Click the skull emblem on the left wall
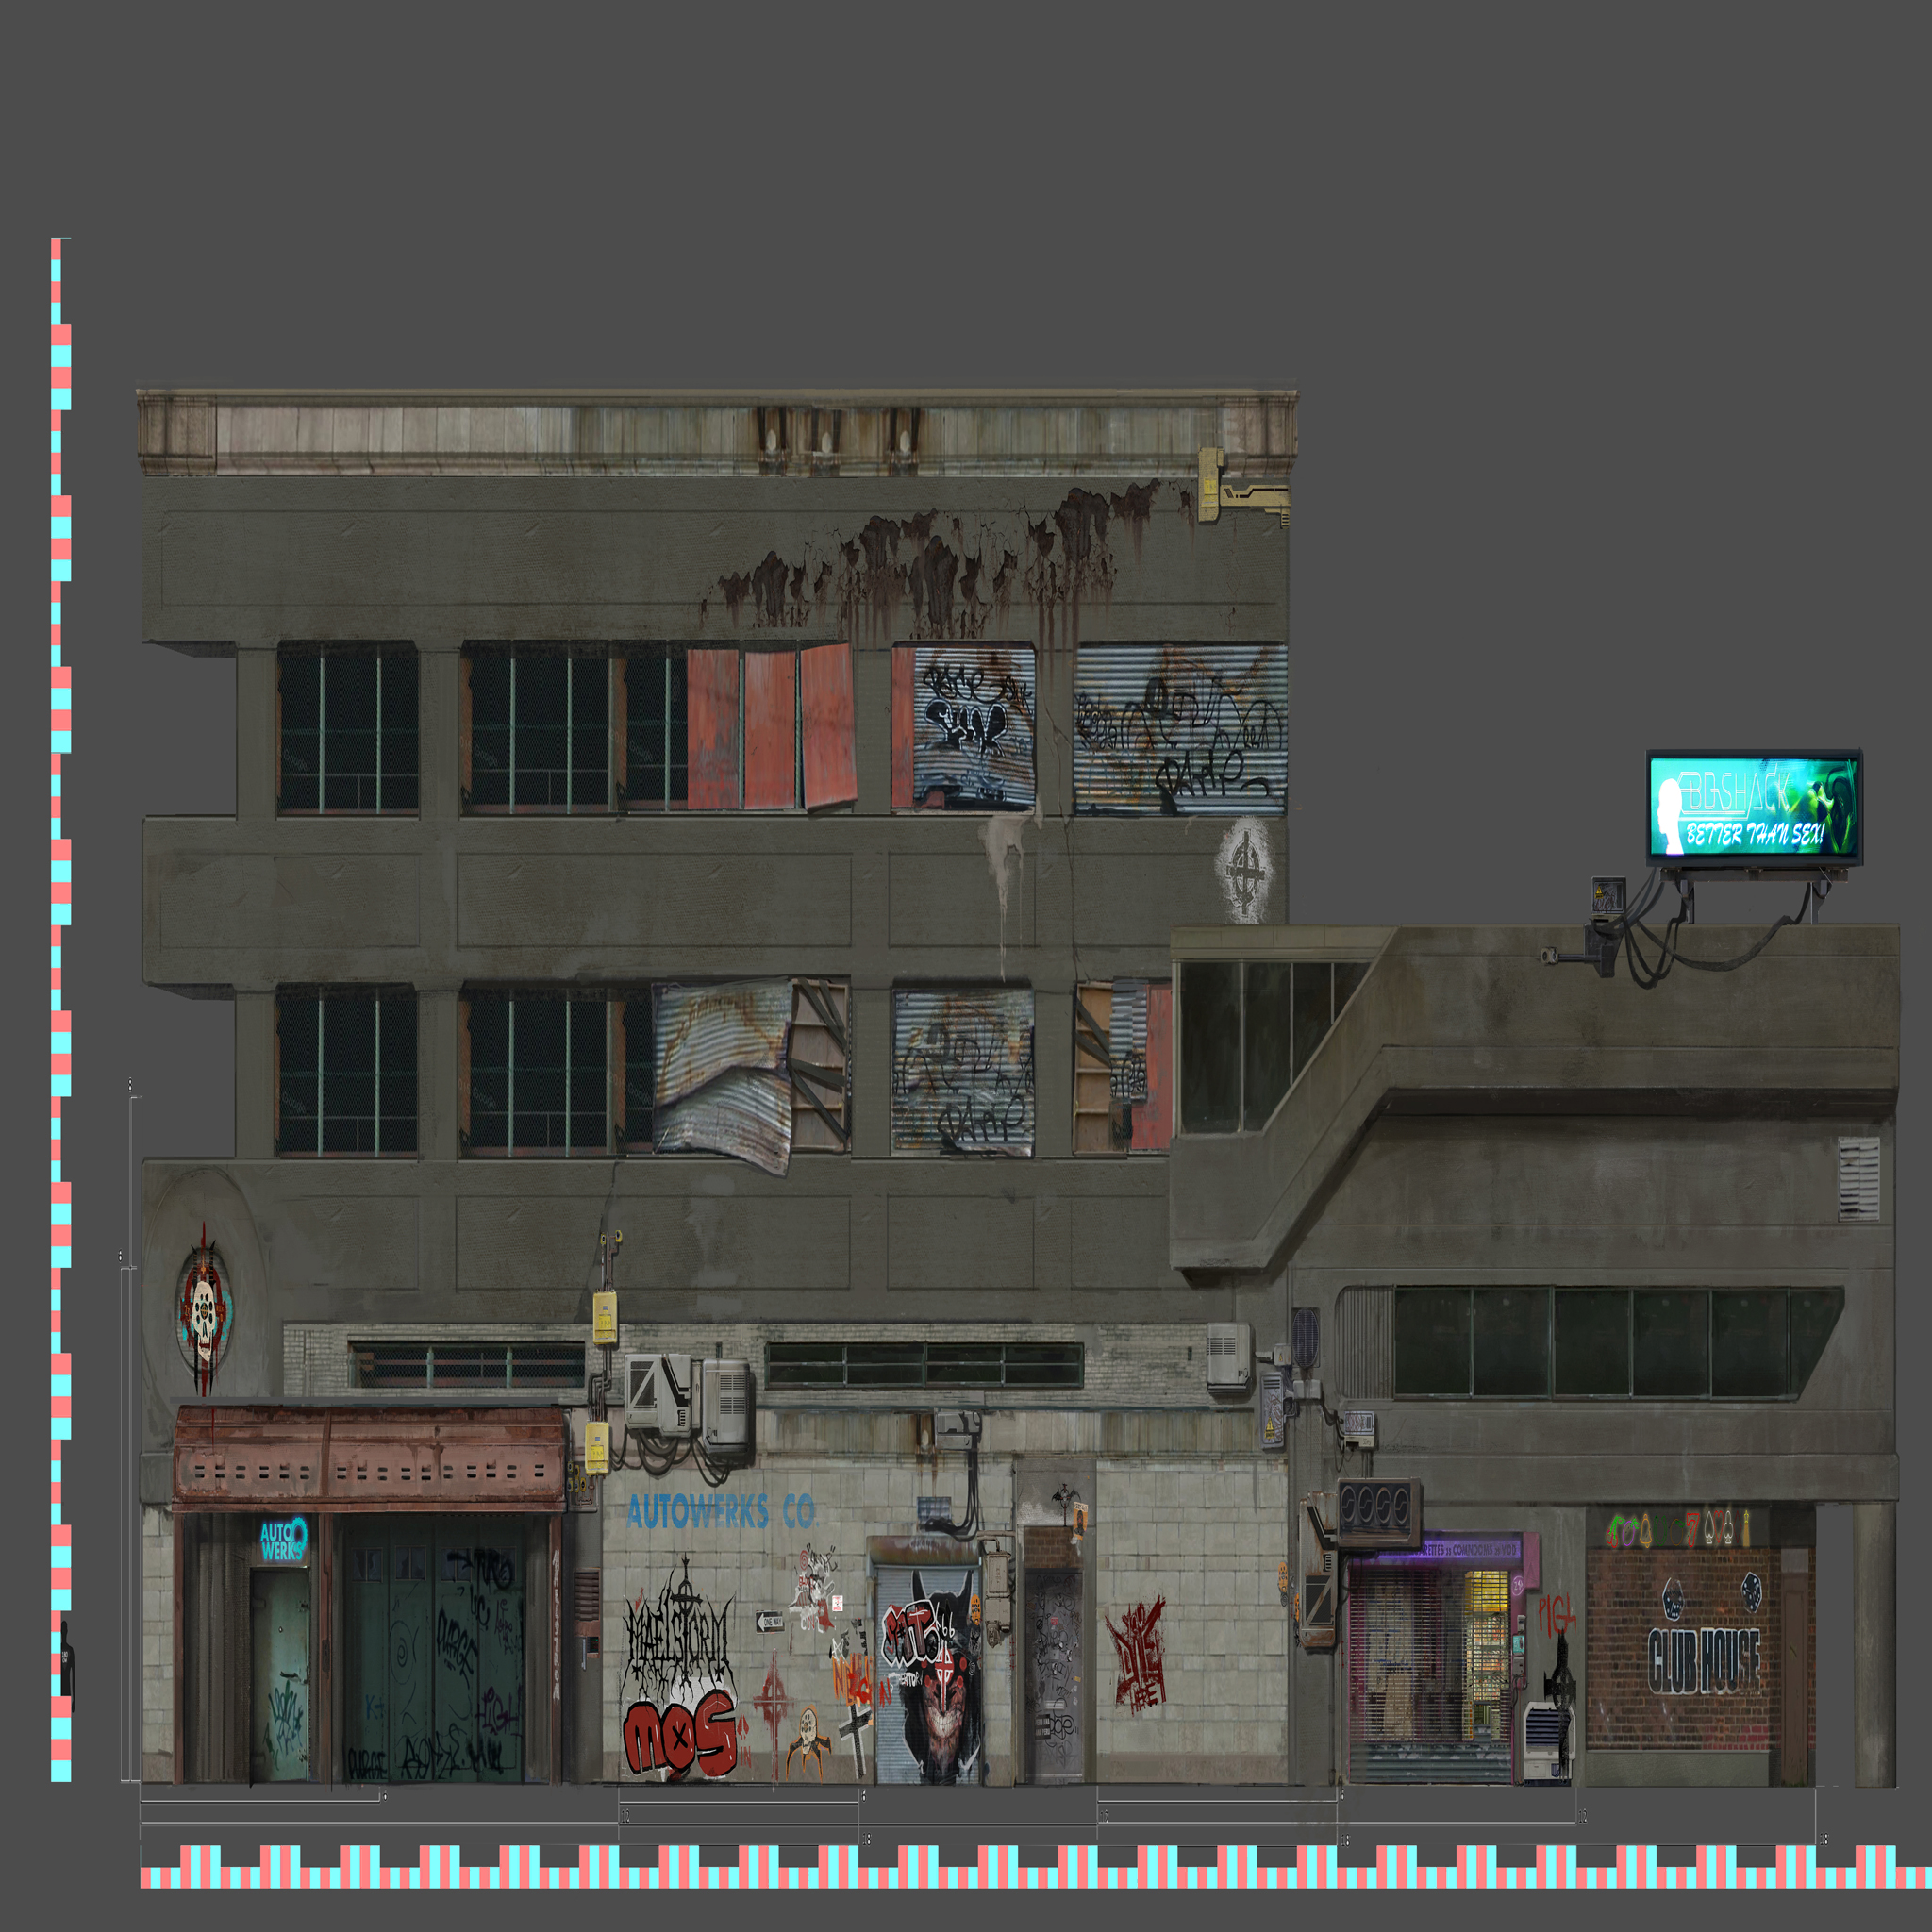Viewport: 1932px width, 1932px height. coord(204,1309)
